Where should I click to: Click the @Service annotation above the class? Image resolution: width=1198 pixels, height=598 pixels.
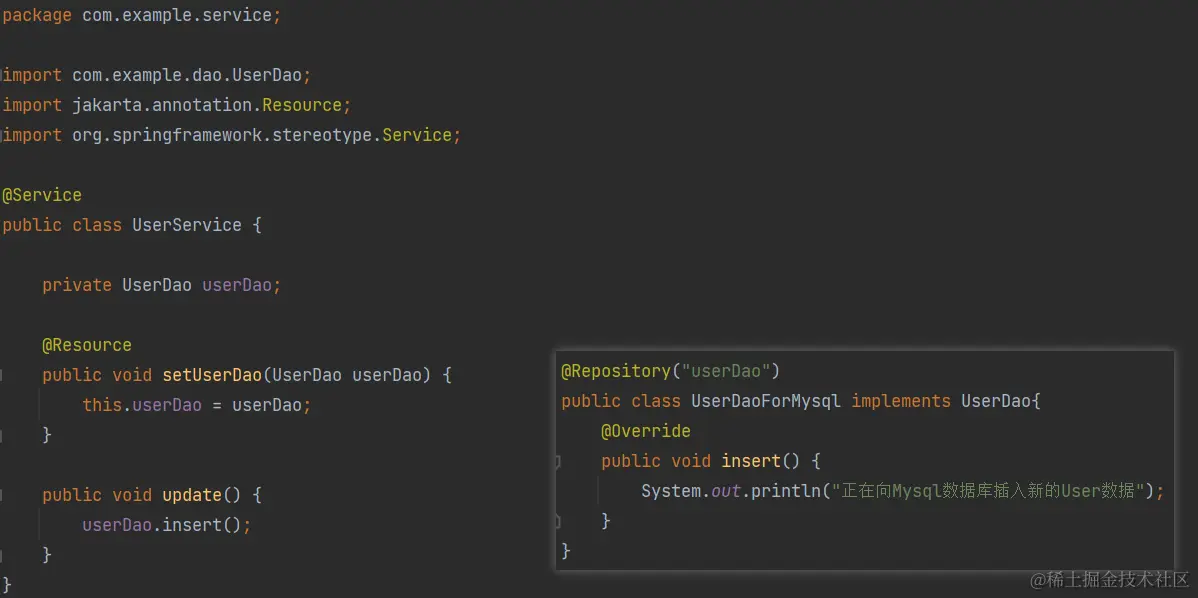pyautogui.click(x=42, y=195)
